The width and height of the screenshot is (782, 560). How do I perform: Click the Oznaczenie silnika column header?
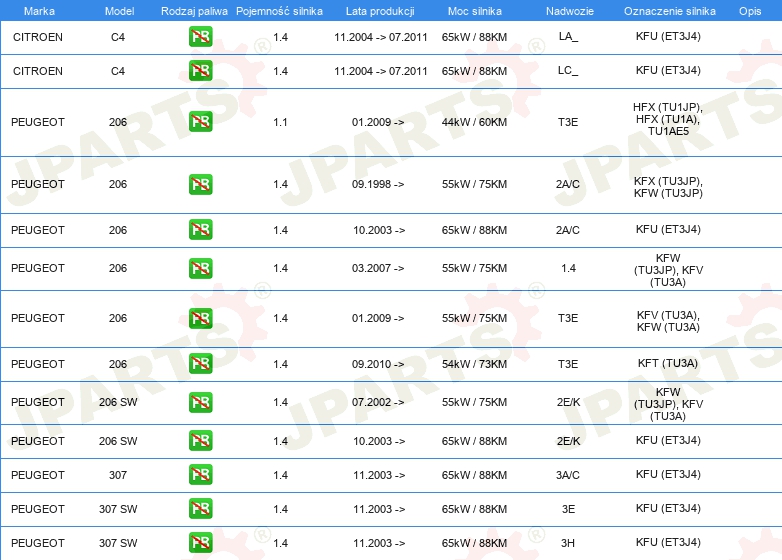pyautogui.click(x=668, y=11)
